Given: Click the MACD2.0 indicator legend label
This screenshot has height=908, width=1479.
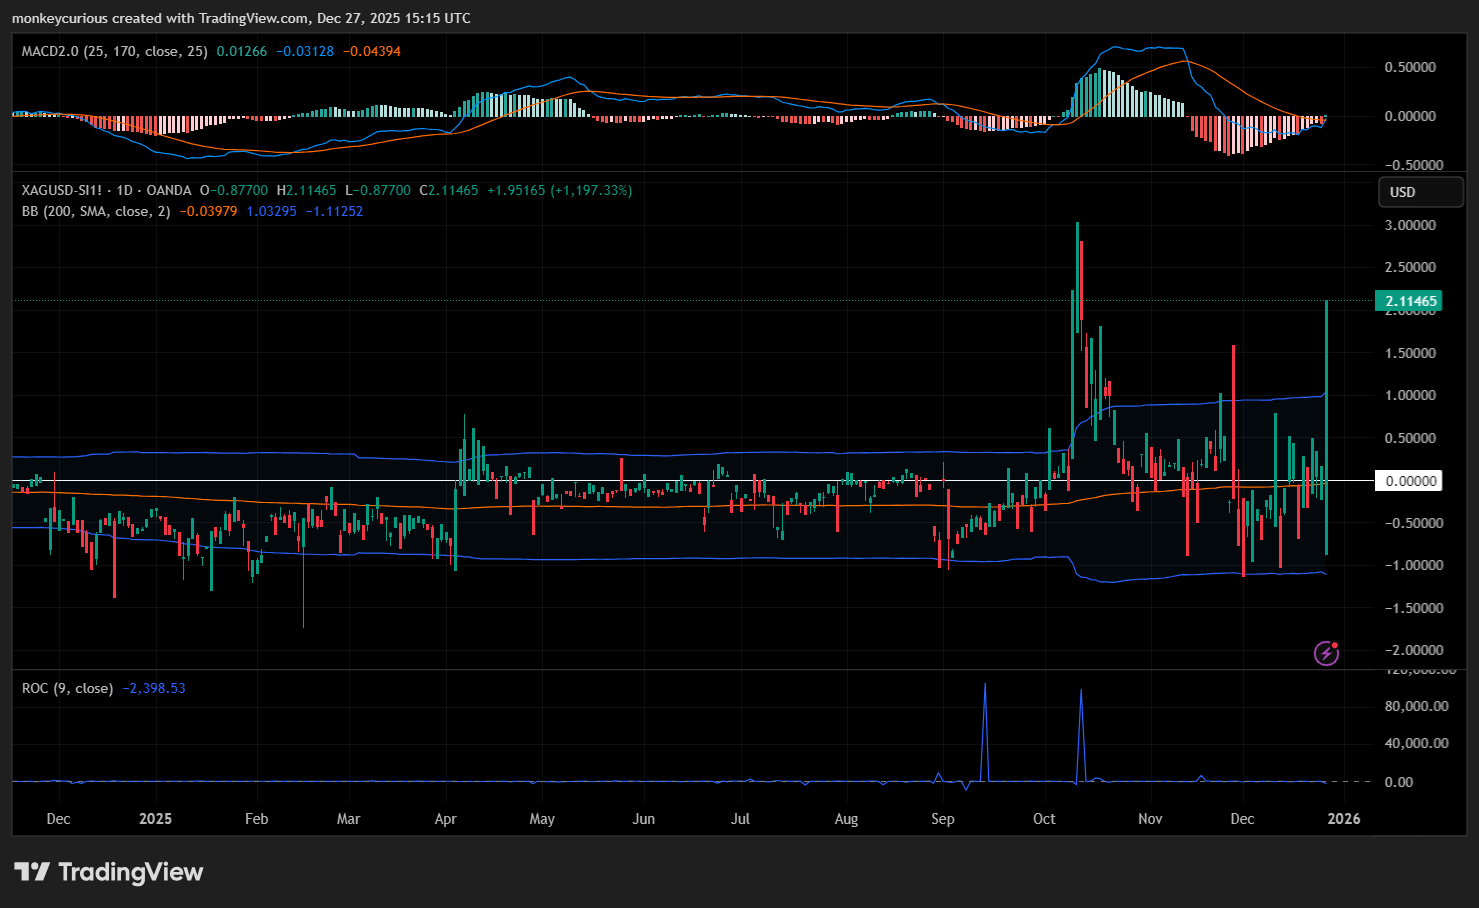Looking at the screenshot, I should point(114,51).
